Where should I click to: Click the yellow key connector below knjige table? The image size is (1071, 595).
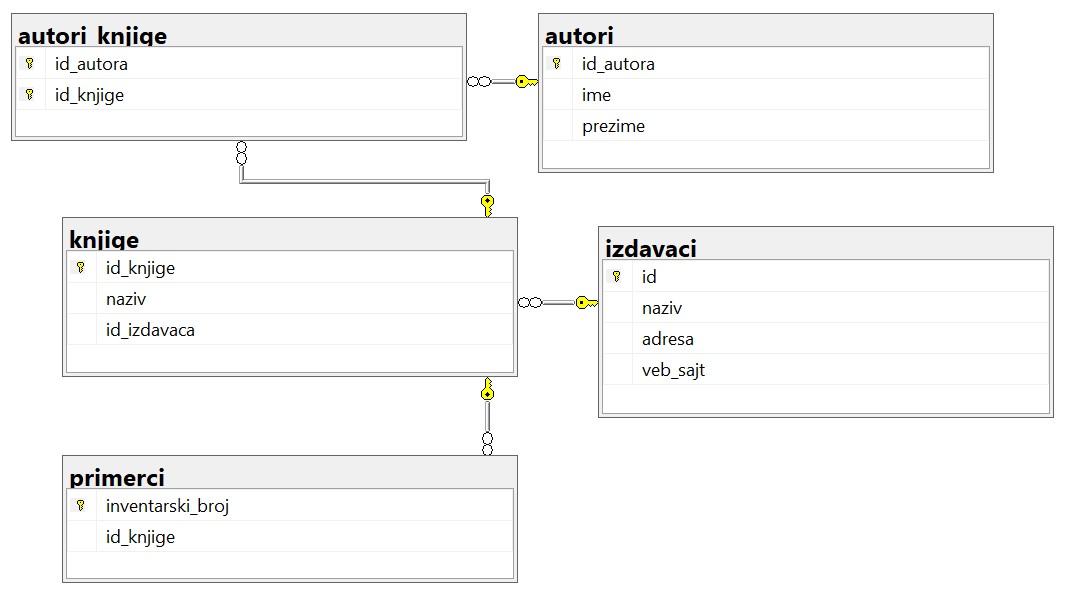(x=487, y=390)
